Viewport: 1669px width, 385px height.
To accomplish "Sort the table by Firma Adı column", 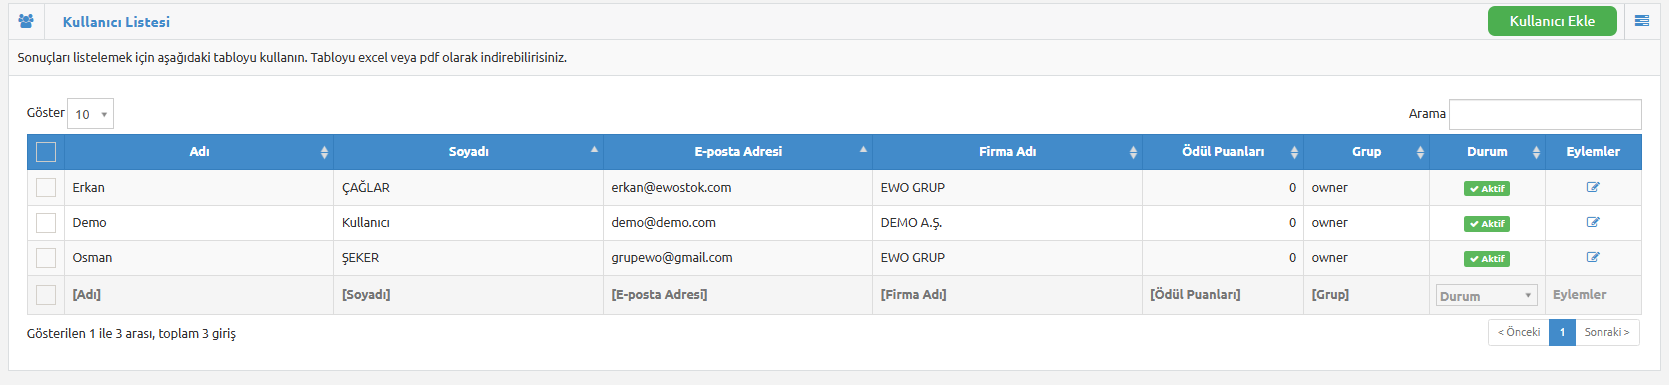I will click(1007, 152).
